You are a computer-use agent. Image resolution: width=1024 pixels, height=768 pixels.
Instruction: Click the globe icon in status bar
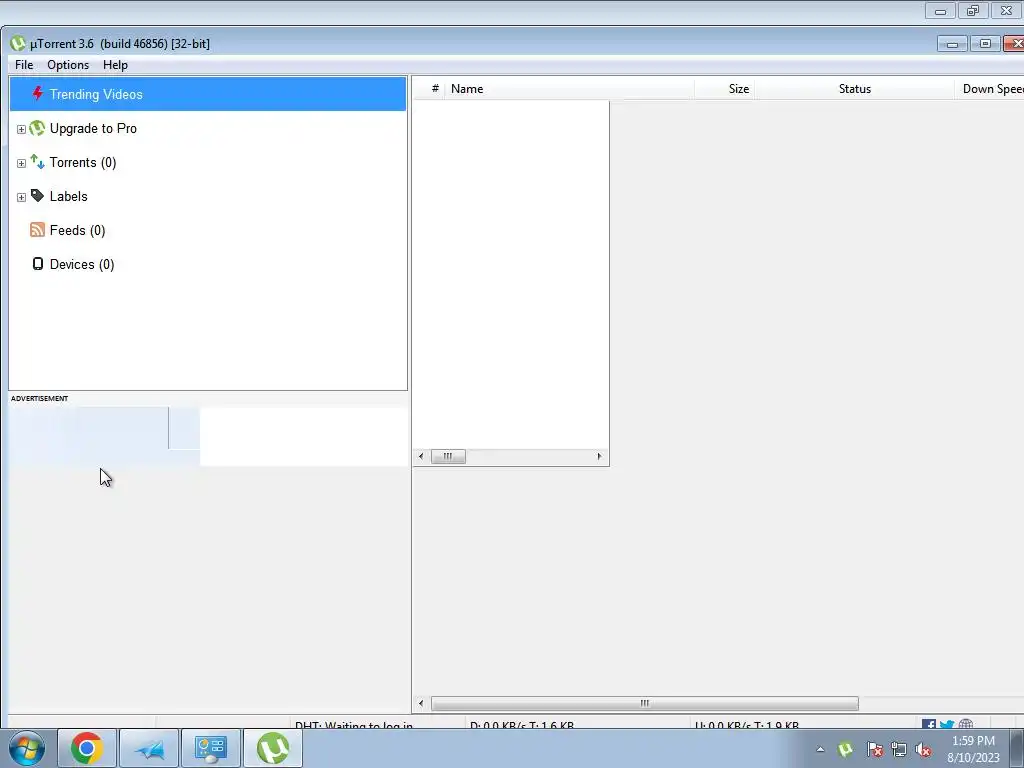coord(966,724)
